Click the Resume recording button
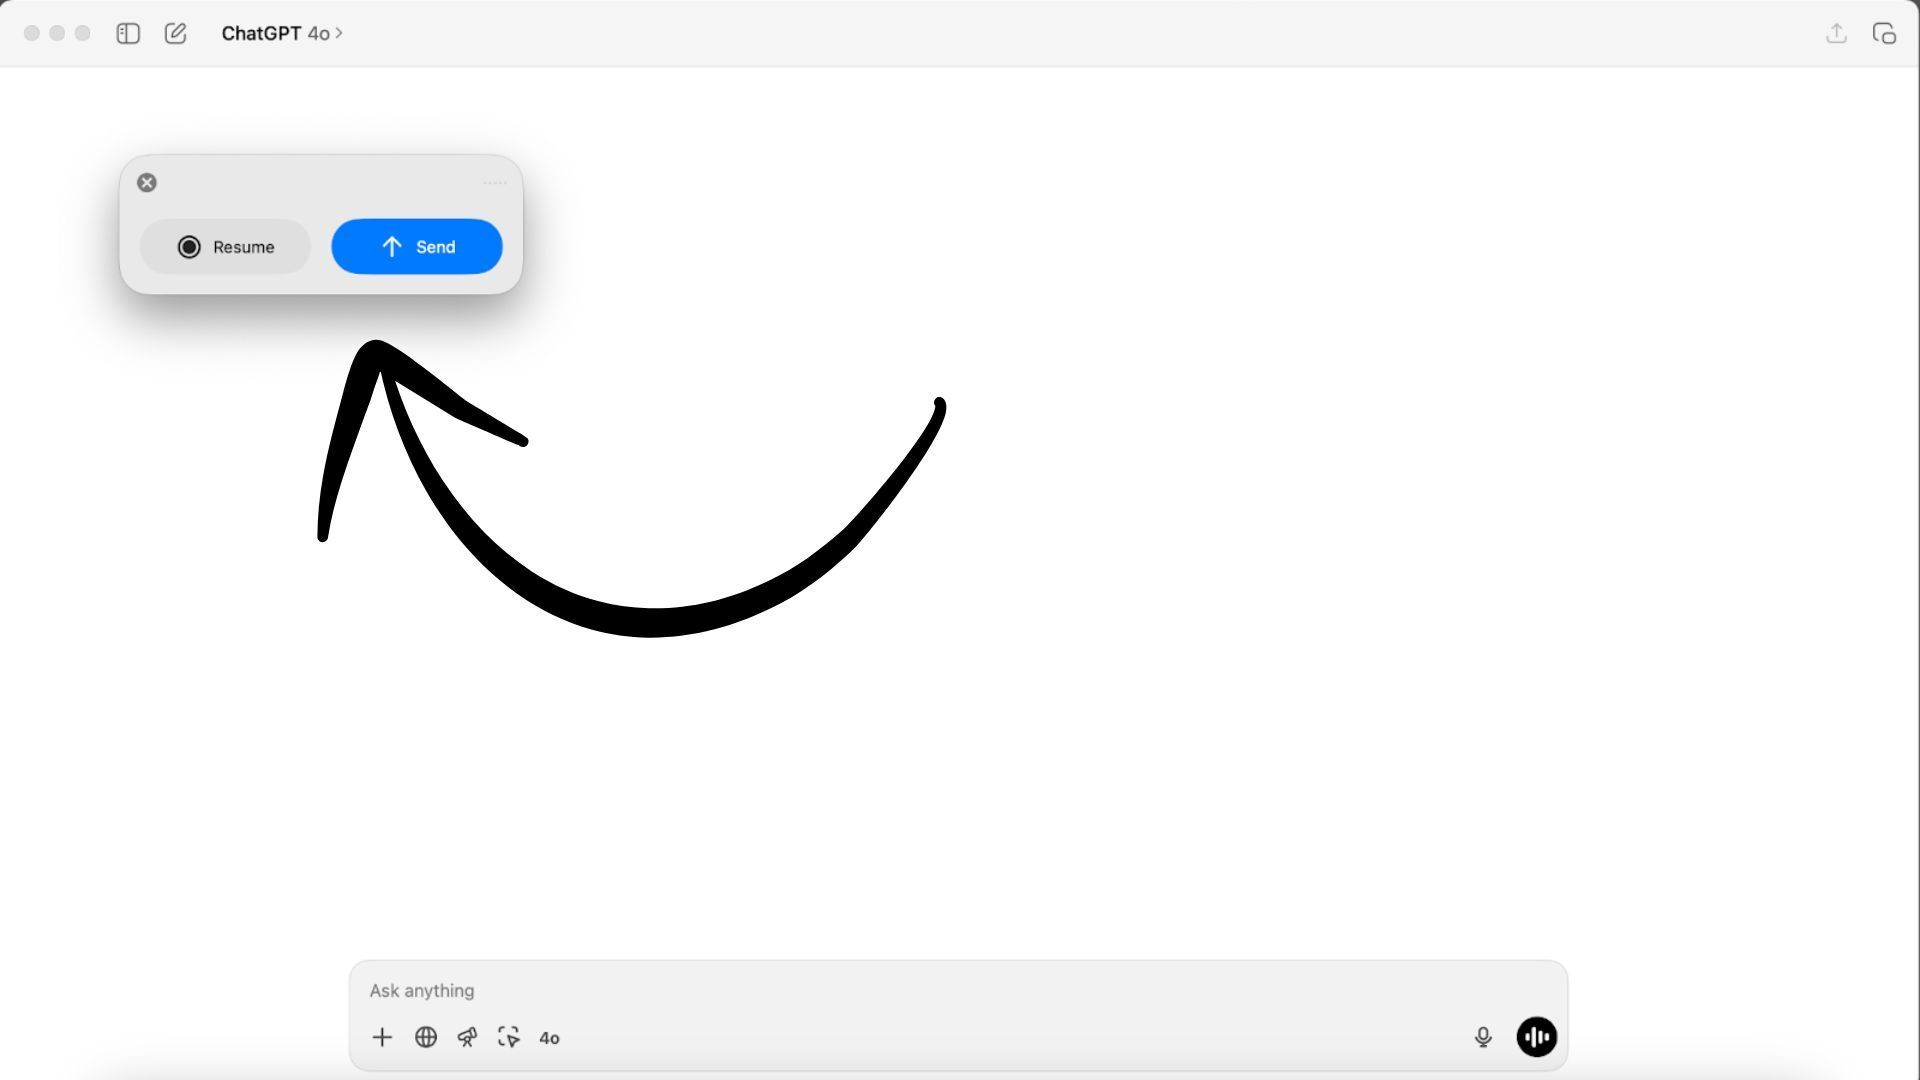Screen dimensions: 1920x1080 pyautogui.click(x=225, y=247)
